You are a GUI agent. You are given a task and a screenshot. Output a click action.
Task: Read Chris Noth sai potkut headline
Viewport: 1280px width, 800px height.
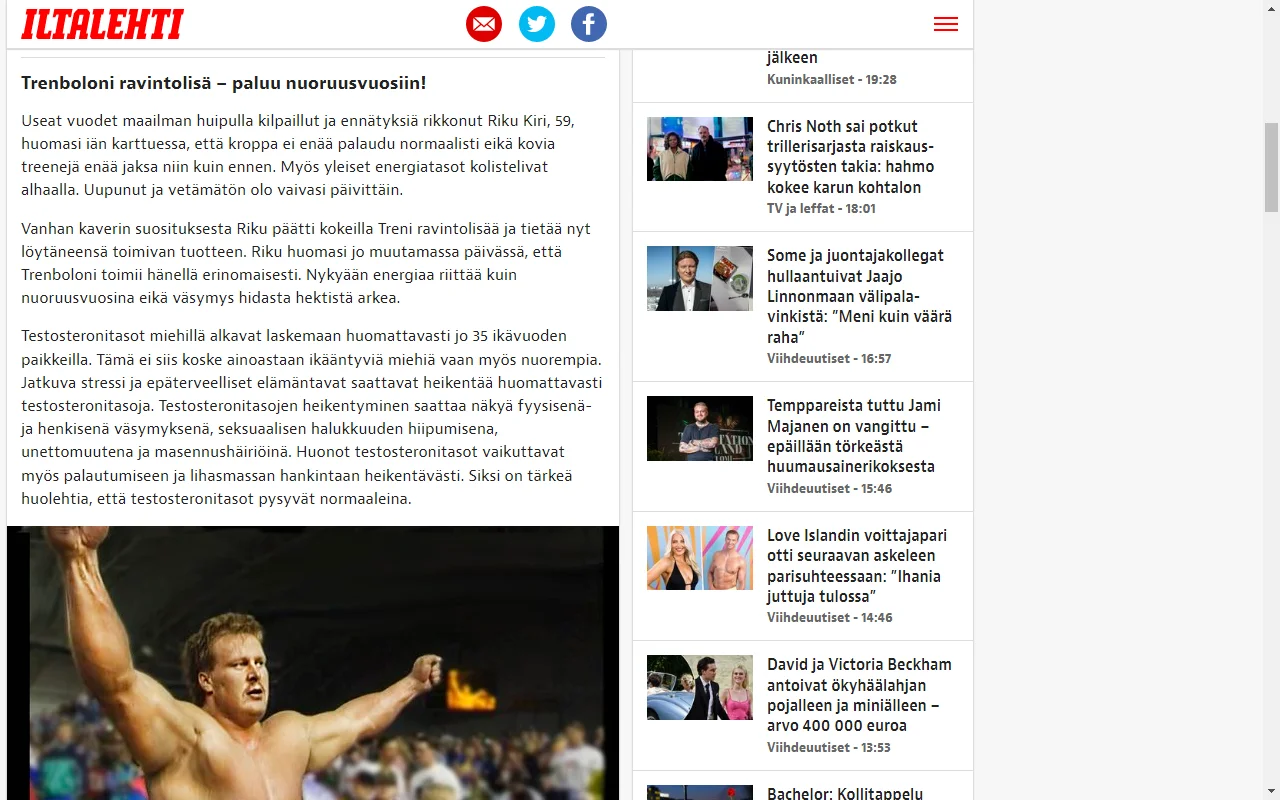pos(851,157)
